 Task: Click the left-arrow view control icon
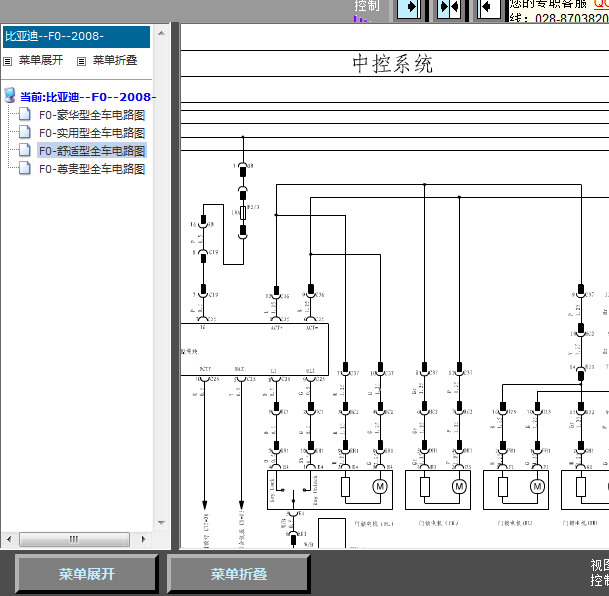tap(489, 9)
